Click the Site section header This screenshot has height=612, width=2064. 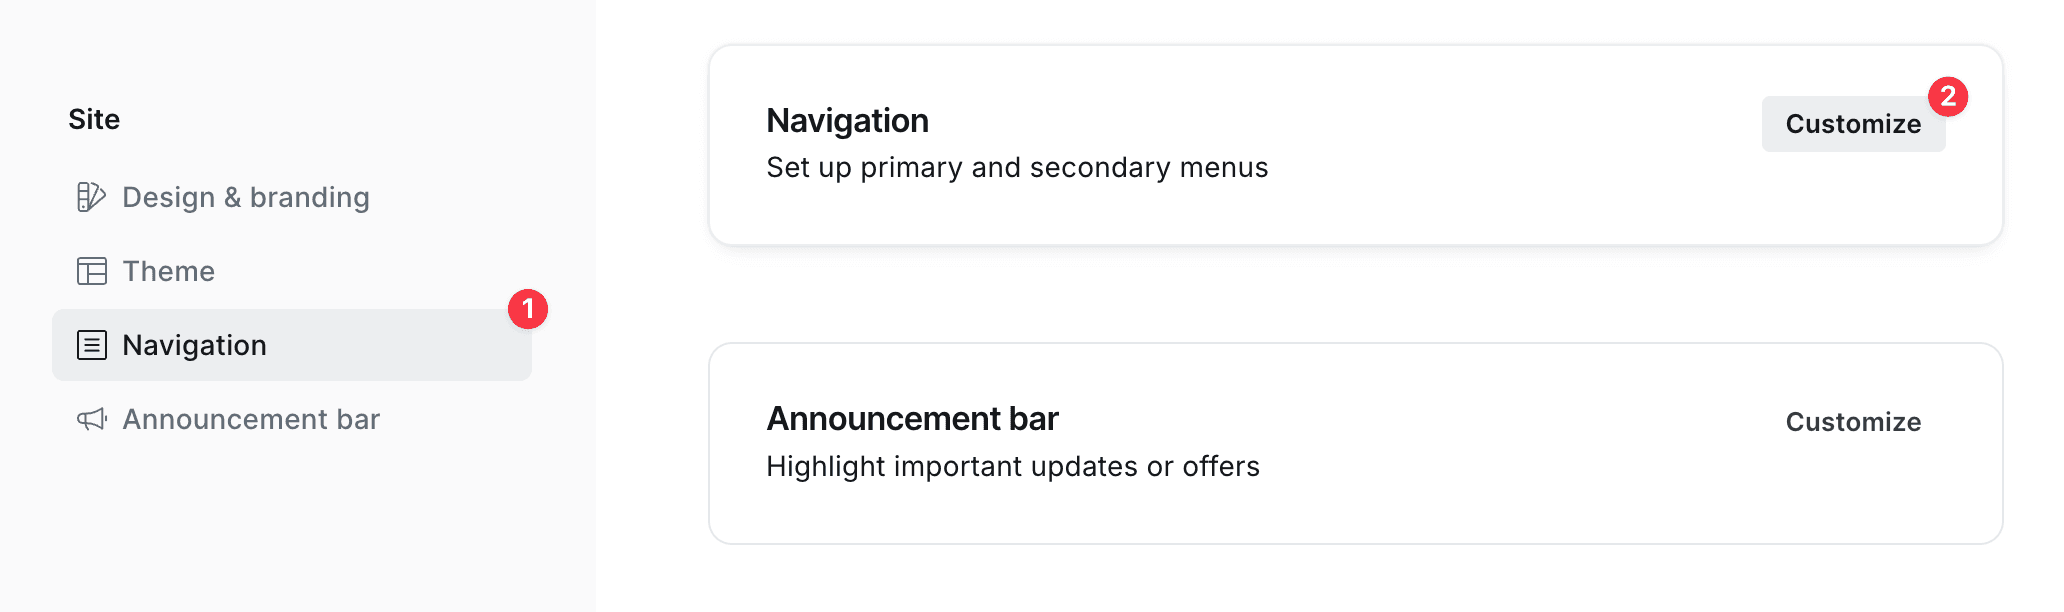94,119
